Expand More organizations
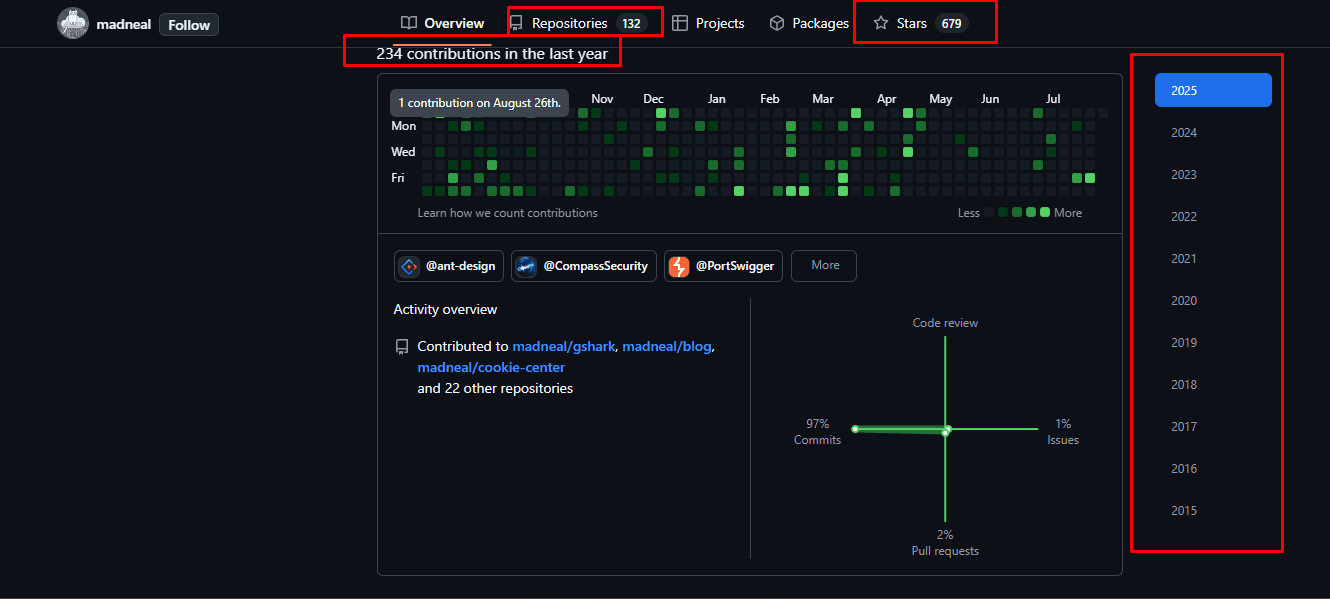 (x=824, y=266)
